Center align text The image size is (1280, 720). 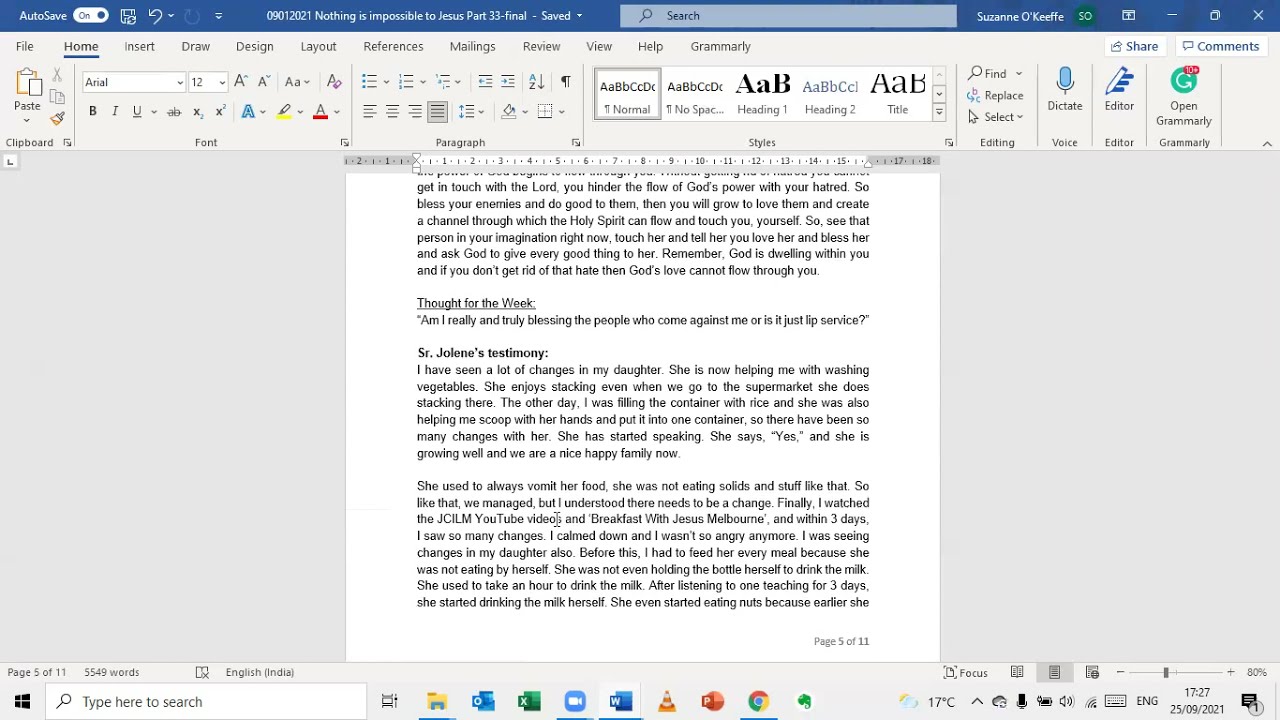point(392,112)
